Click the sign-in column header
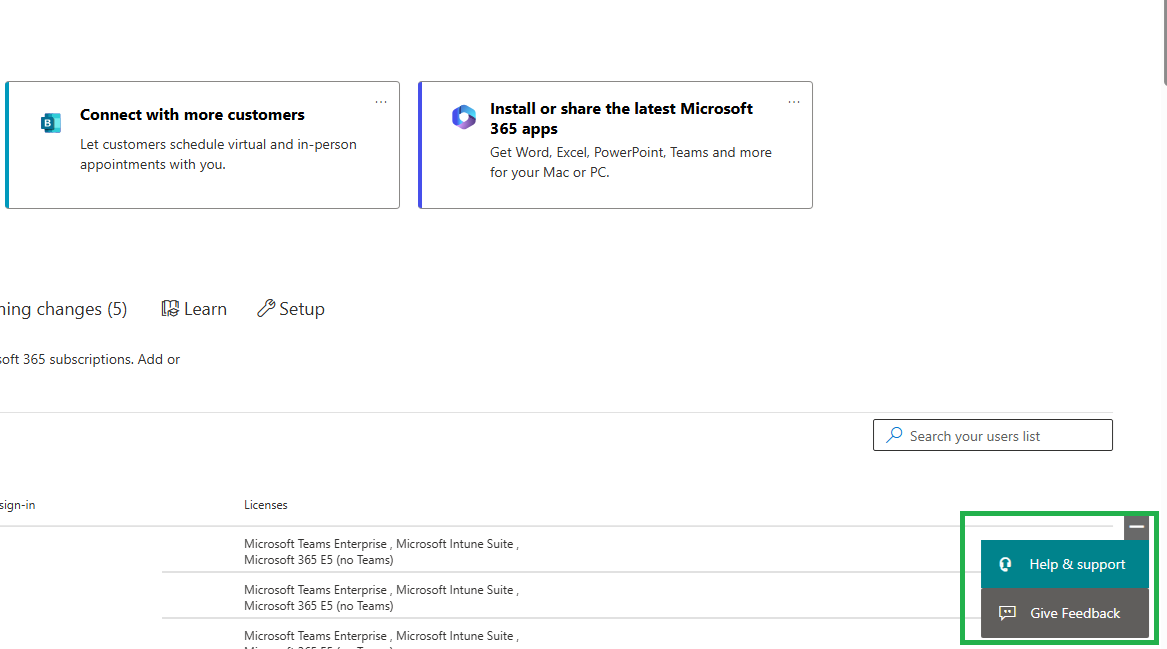The image size is (1167, 649). click(18, 505)
